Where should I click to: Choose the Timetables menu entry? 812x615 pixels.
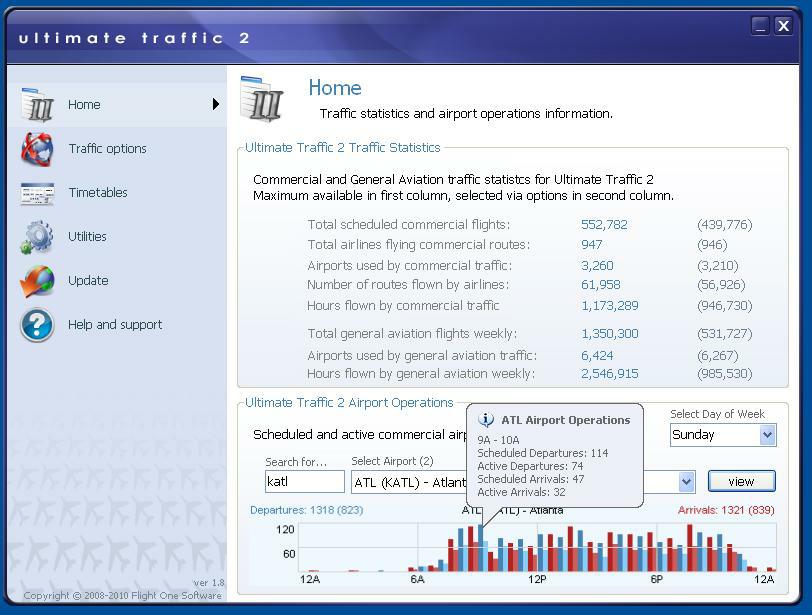coord(98,193)
